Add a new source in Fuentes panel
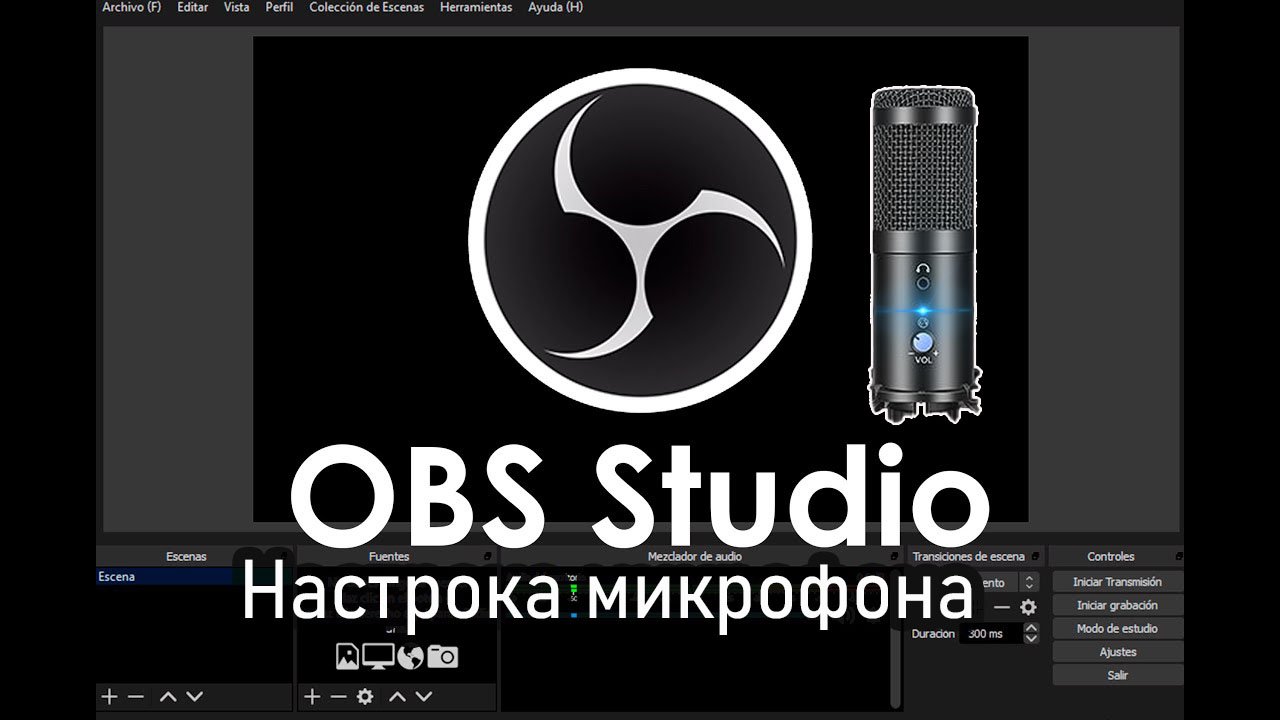Viewport: 1280px width, 720px height. tap(312, 696)
